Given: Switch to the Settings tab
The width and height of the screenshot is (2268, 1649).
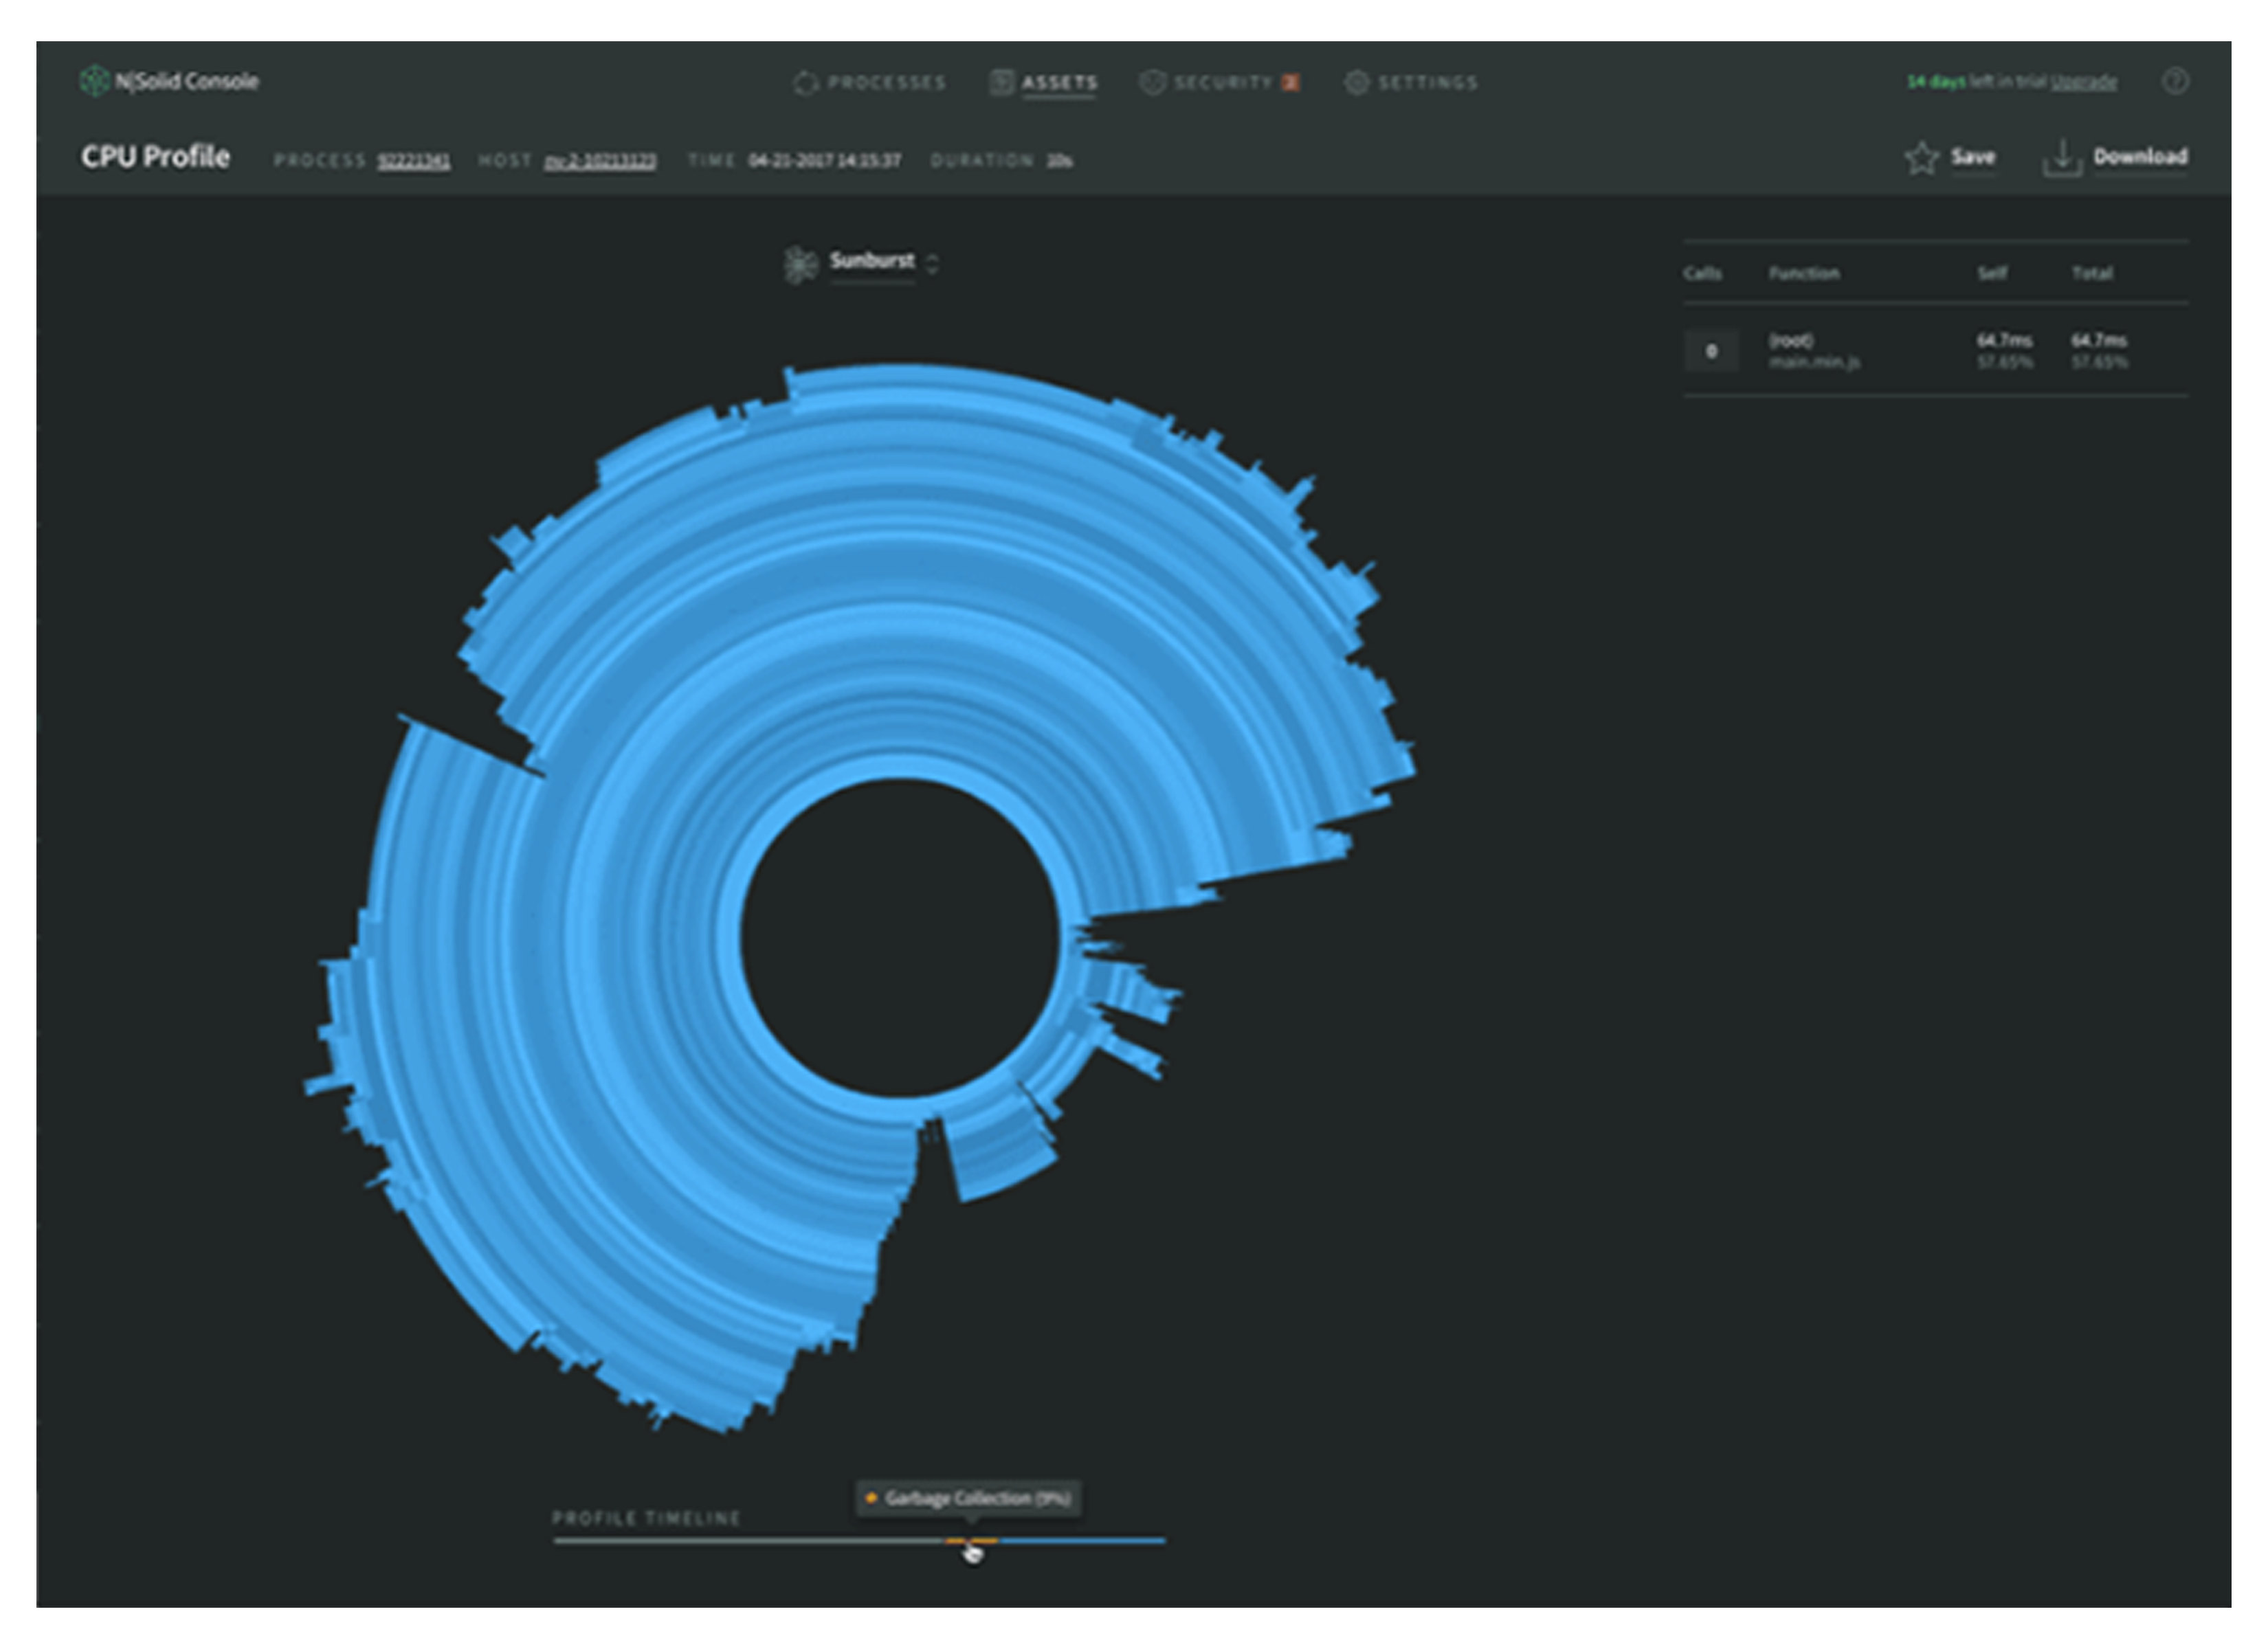Looking at the screenshot, I should (1427, 83).
